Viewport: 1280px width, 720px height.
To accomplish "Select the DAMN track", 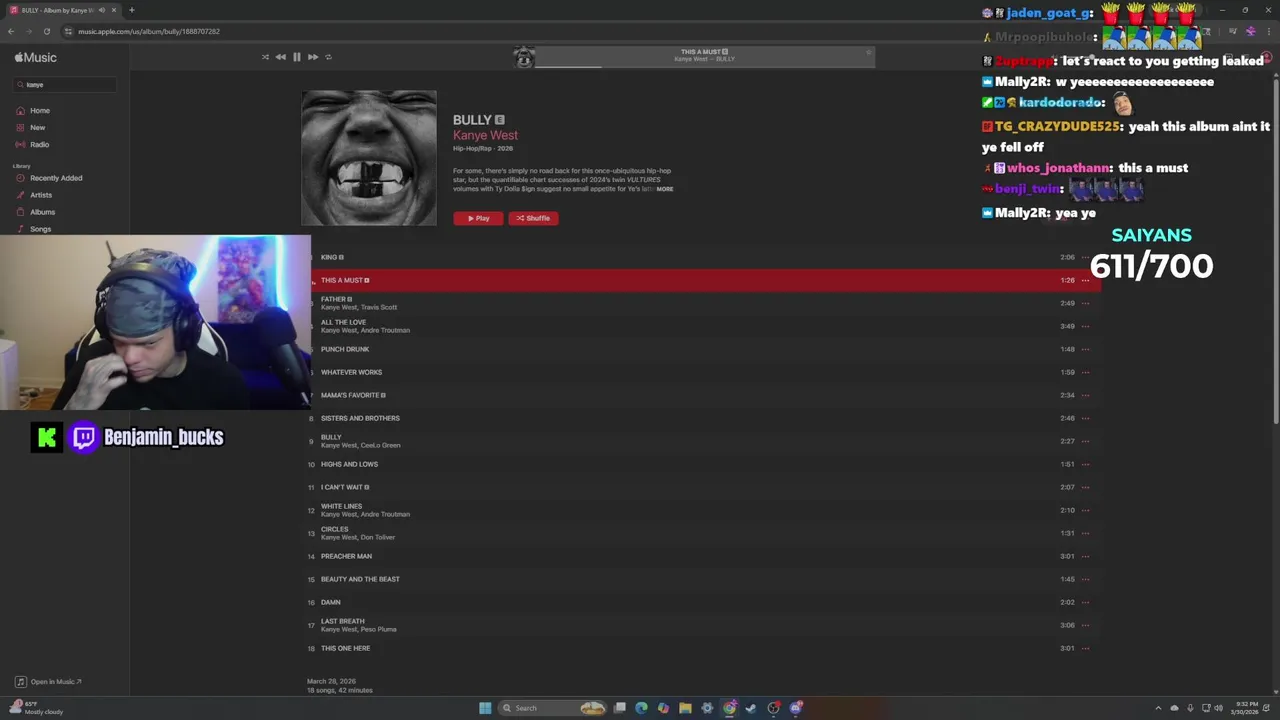I will [x=700, y=602].
